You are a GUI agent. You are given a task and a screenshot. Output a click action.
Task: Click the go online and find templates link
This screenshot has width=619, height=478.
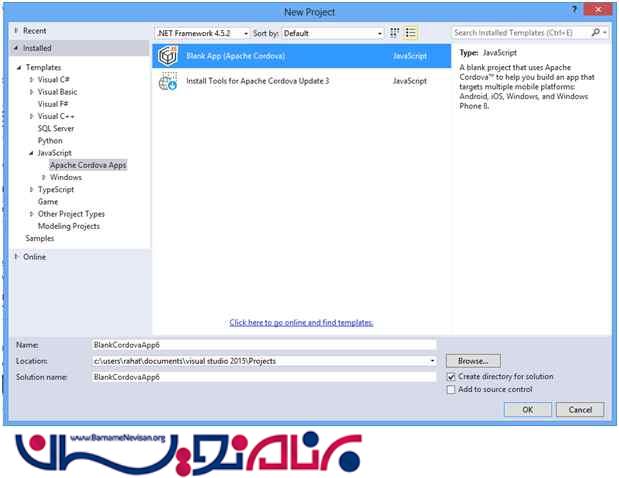click(301, 323)
